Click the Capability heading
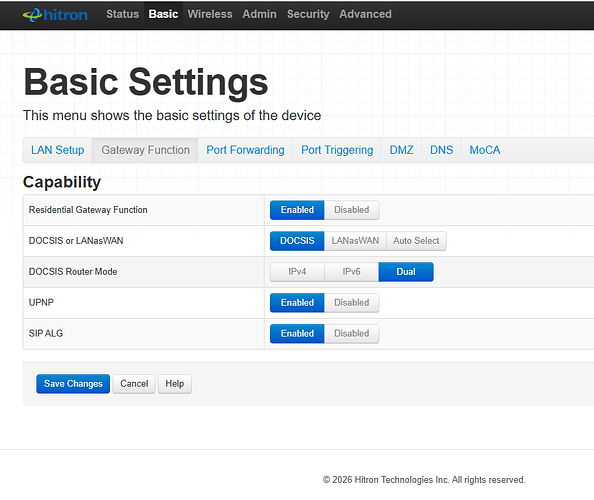The image size is (594, 500). [62, 182]
